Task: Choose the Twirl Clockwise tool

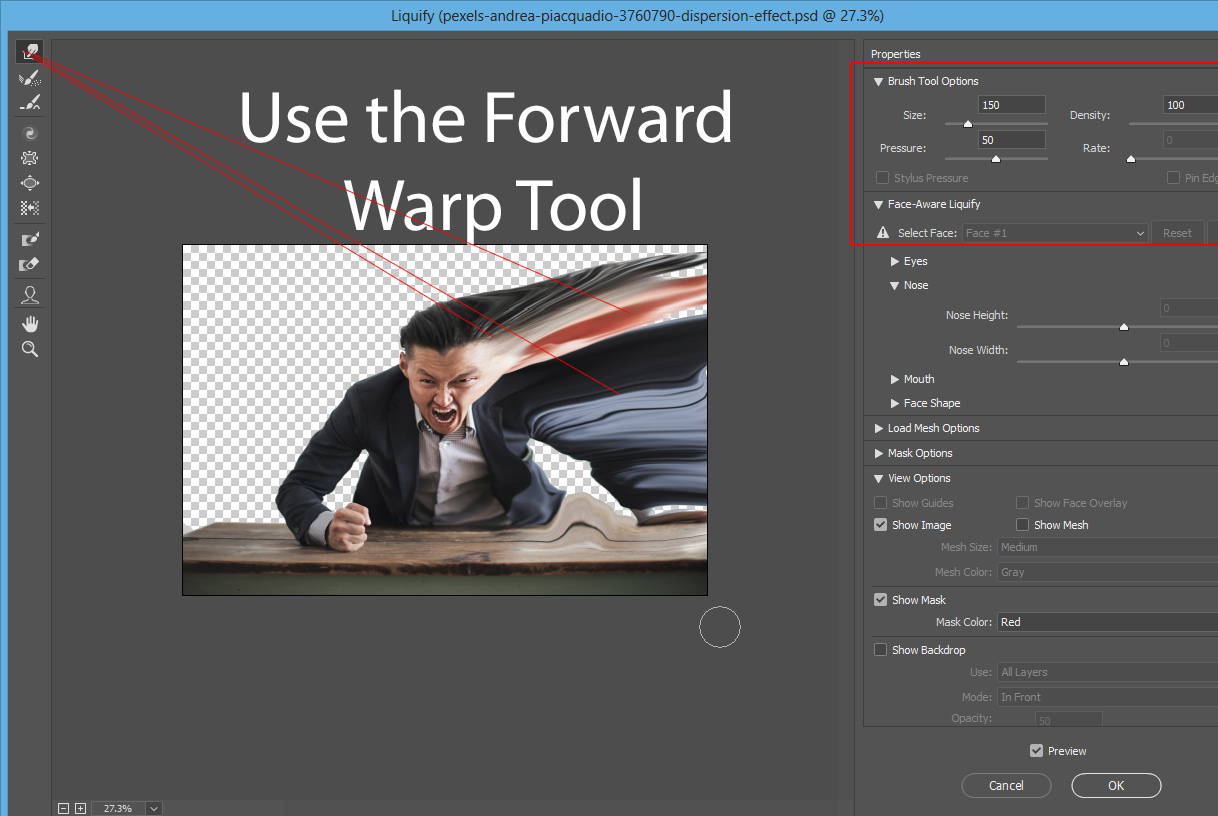Action: click(x=29, y=132)
